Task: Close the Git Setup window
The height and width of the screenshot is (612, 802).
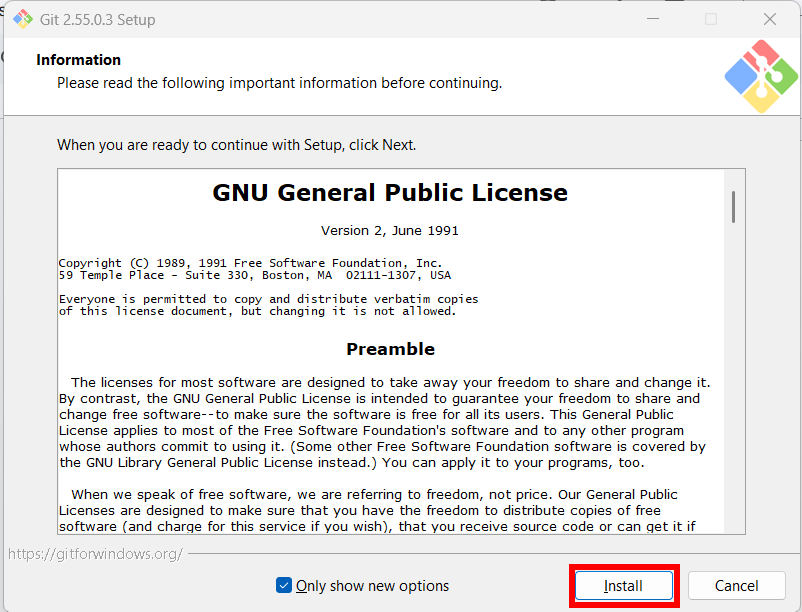Action: tap(770, 19)
